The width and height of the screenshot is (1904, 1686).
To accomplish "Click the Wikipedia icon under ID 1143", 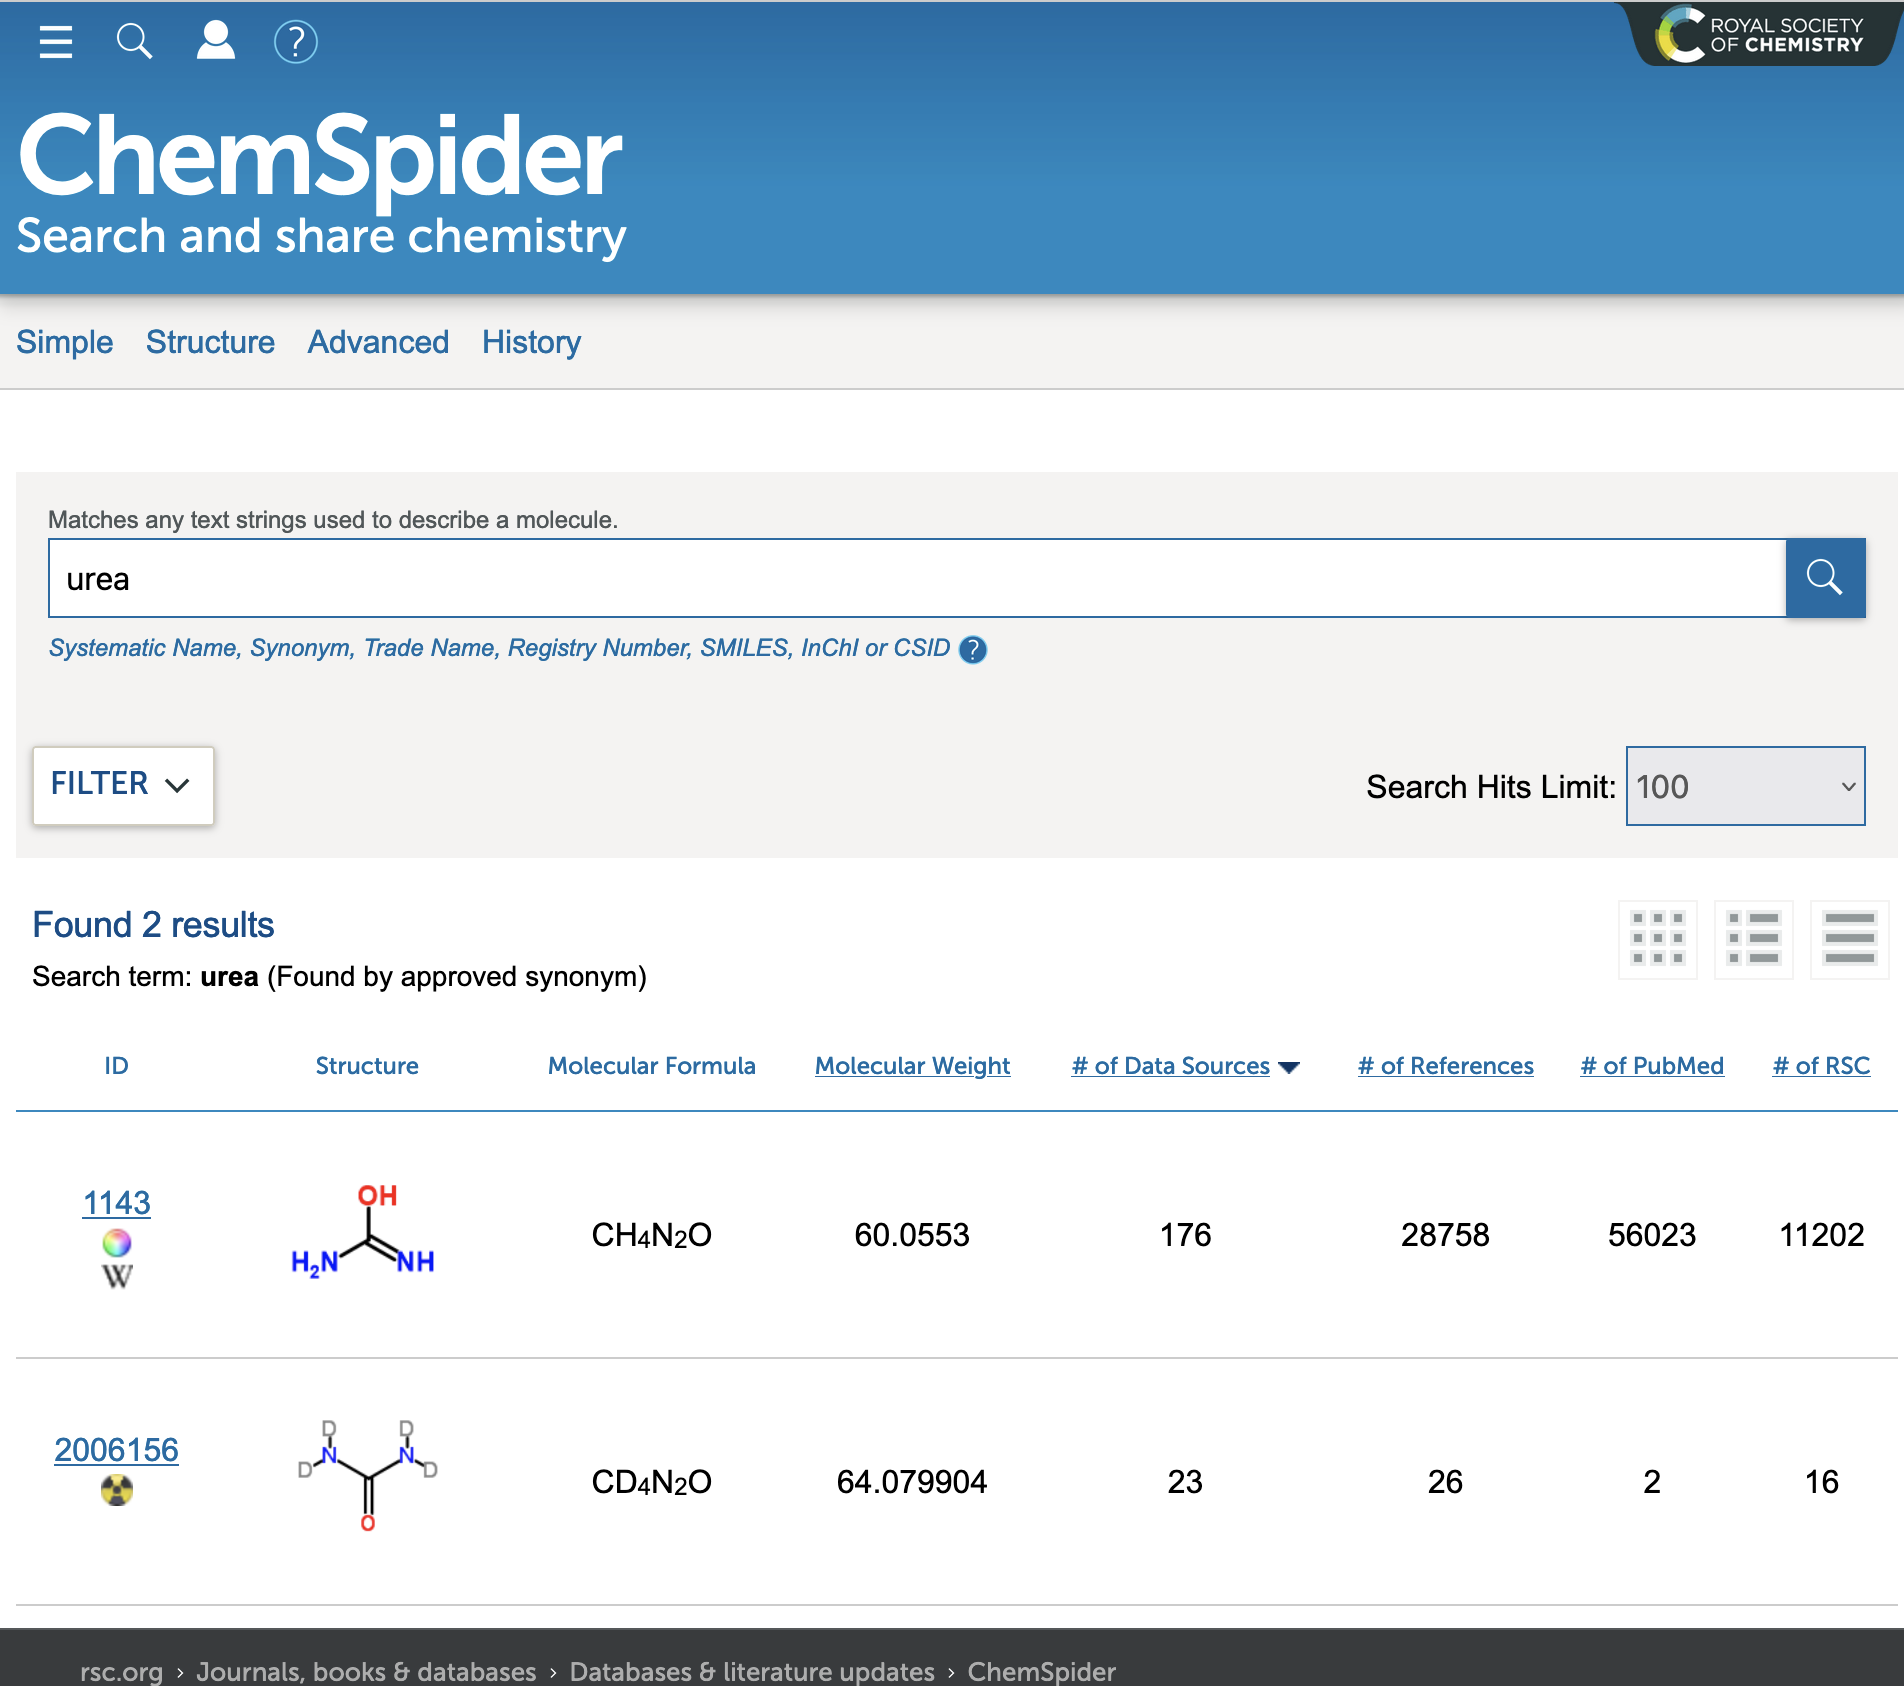I will tap(117, 1276).
